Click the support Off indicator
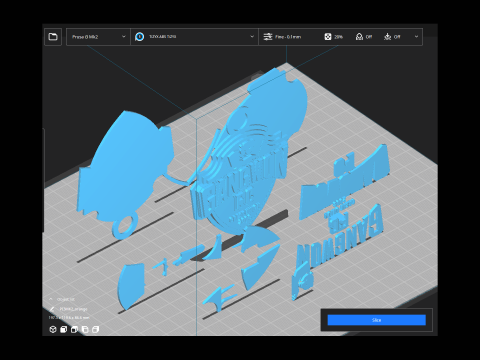The height and width of the screenshot is (360, 480). point(364,37)
